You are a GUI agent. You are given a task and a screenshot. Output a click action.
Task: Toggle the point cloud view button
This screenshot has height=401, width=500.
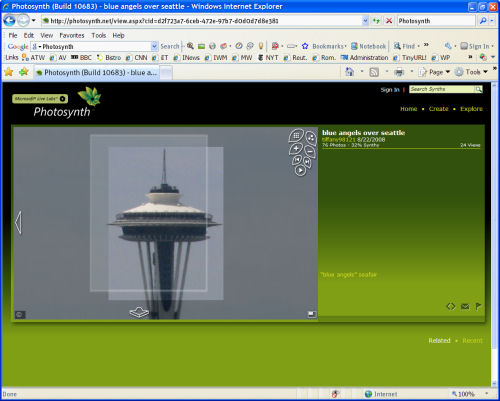click(311, 137)
